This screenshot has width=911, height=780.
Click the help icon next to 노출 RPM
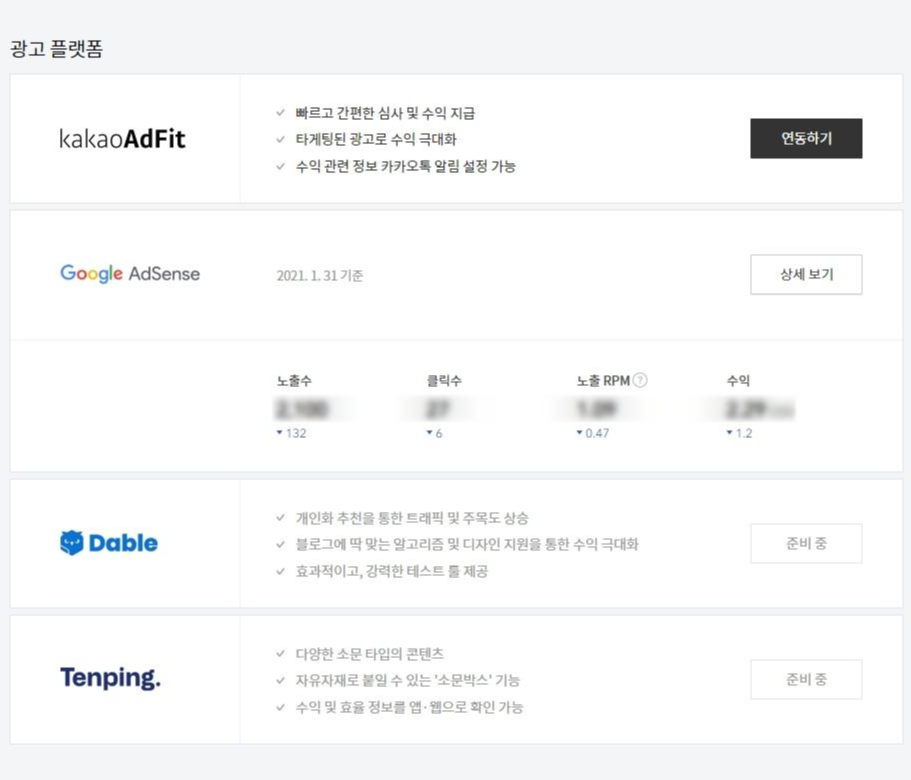click(x=640, y=380)
